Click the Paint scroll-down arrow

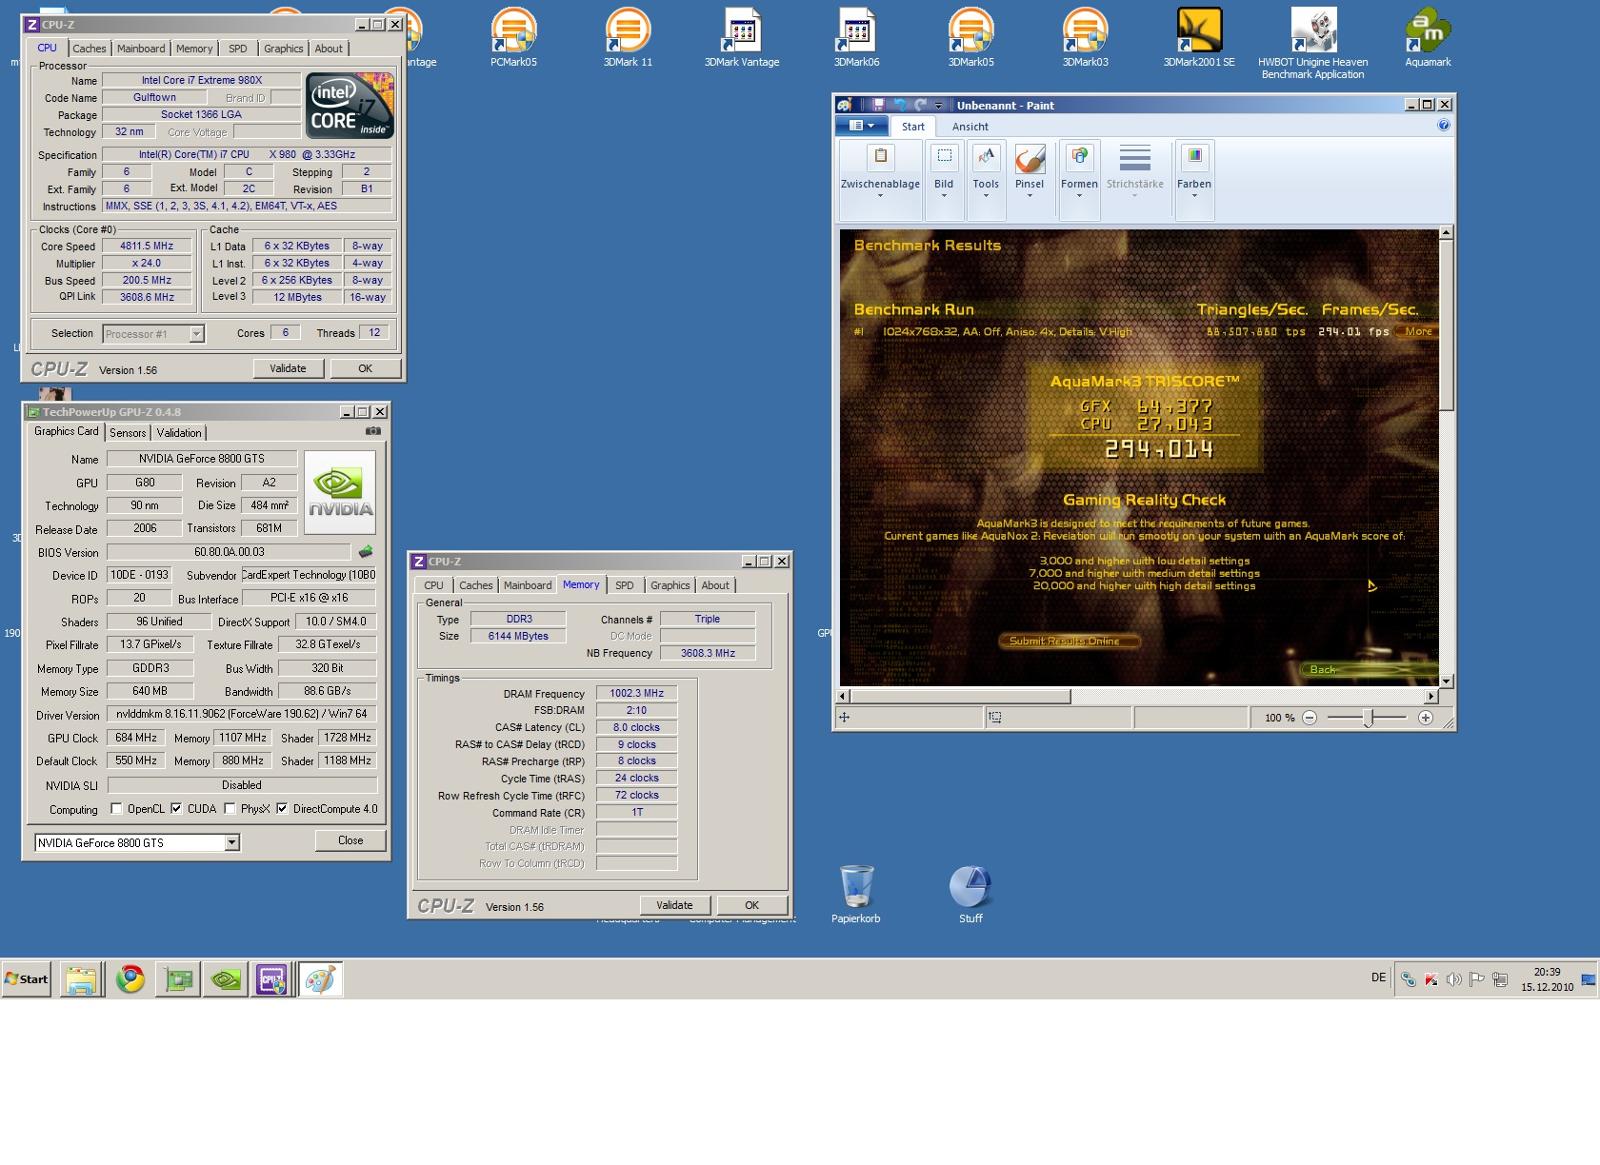(1446, 681)
